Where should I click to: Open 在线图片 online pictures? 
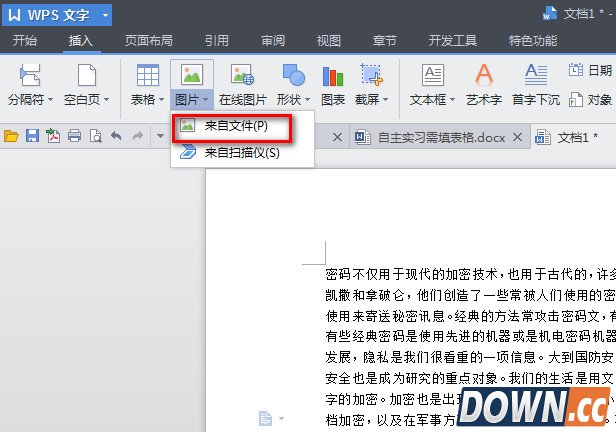(x=243, y=85)
